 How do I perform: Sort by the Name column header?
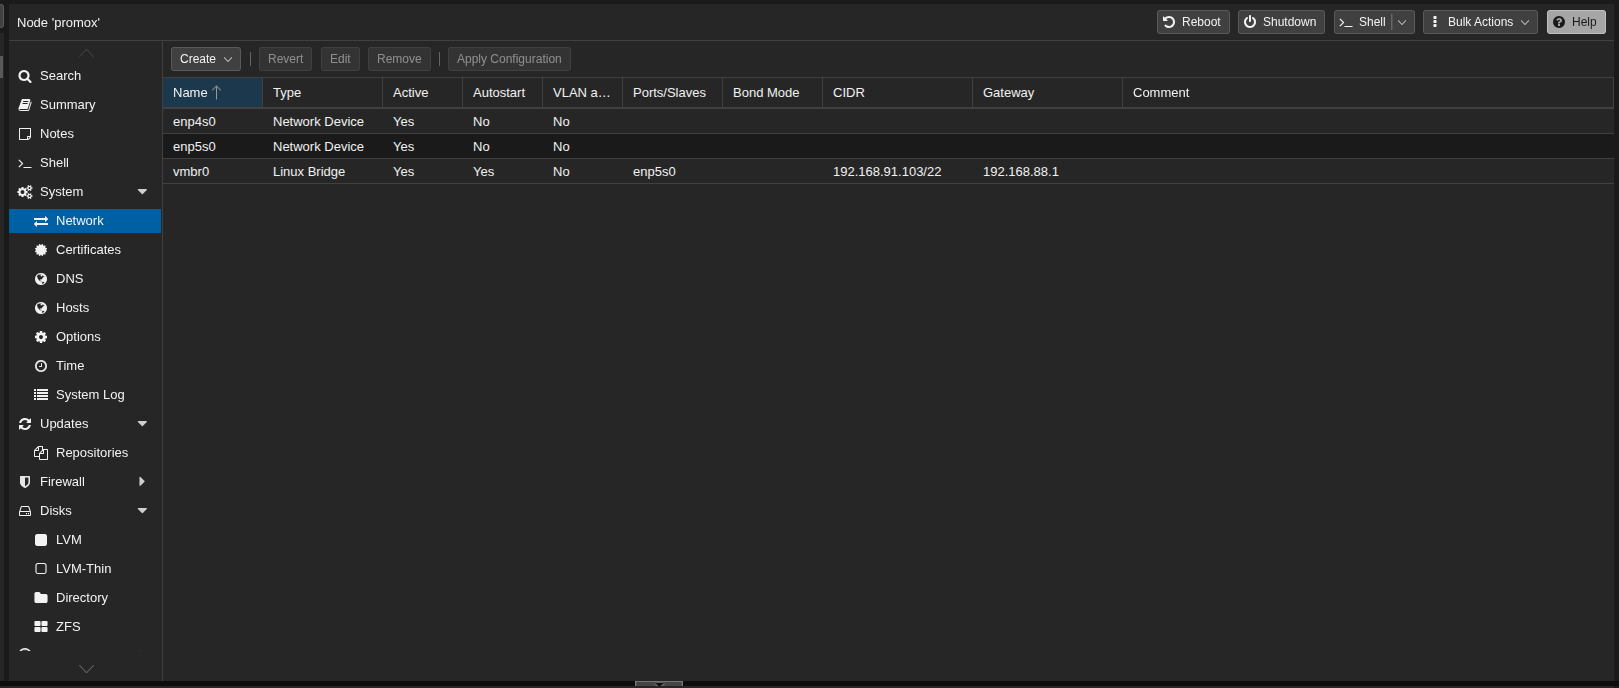click(x=190, y=93)
